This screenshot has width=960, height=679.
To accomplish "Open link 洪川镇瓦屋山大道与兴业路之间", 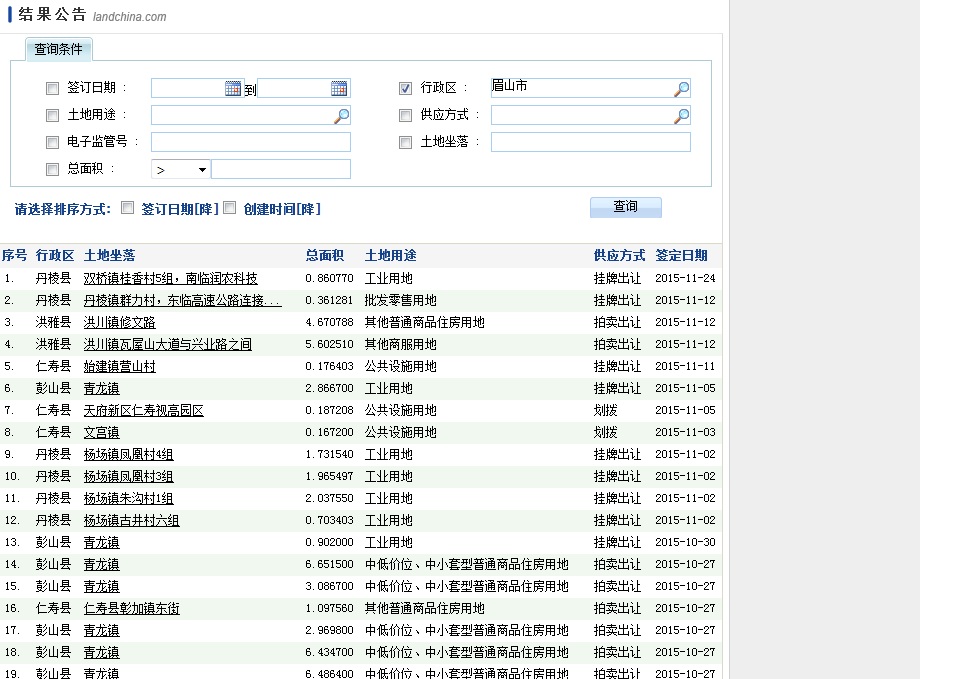I will tap(167, 345).
